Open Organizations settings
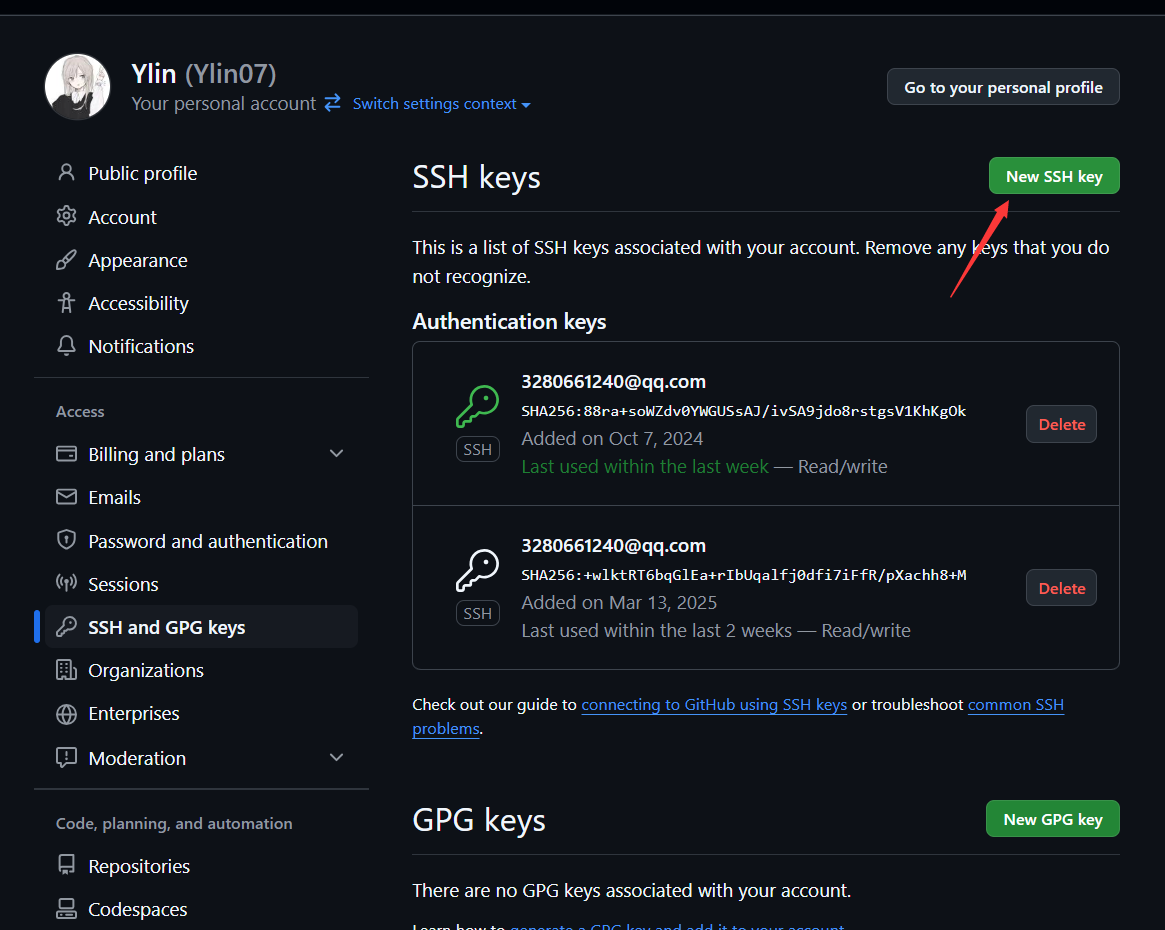1165x930 pixels. (x=146, y=671)
